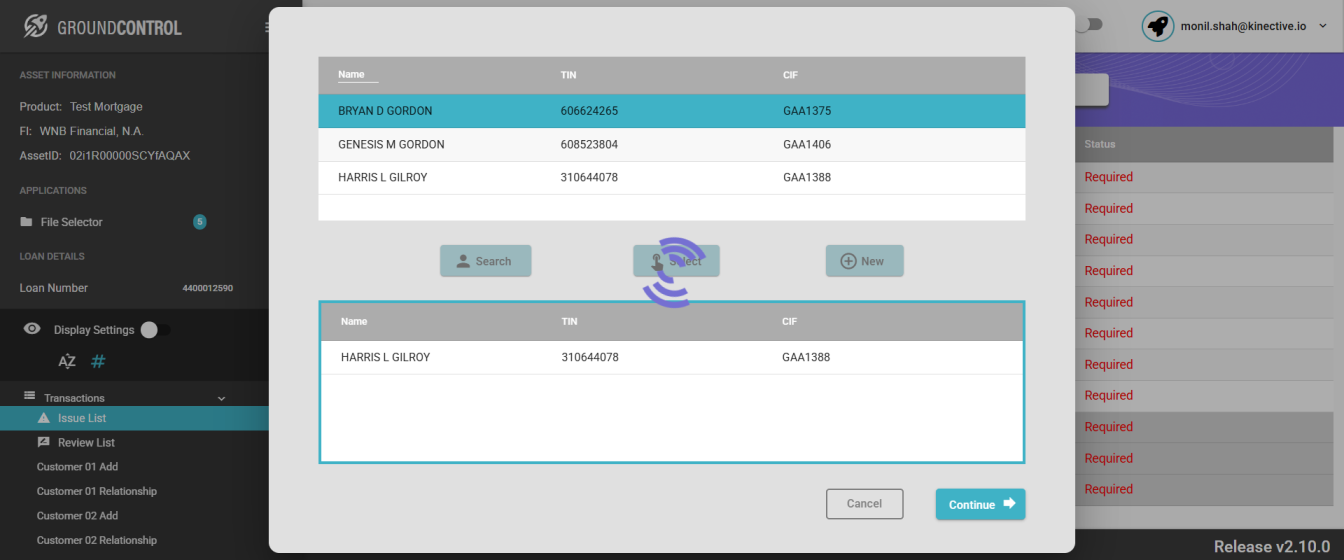Click the Release v2.10.0 label
The width and height of the screenshot is (1344, 560).
pyautogui.click(x=1272, y=546)
